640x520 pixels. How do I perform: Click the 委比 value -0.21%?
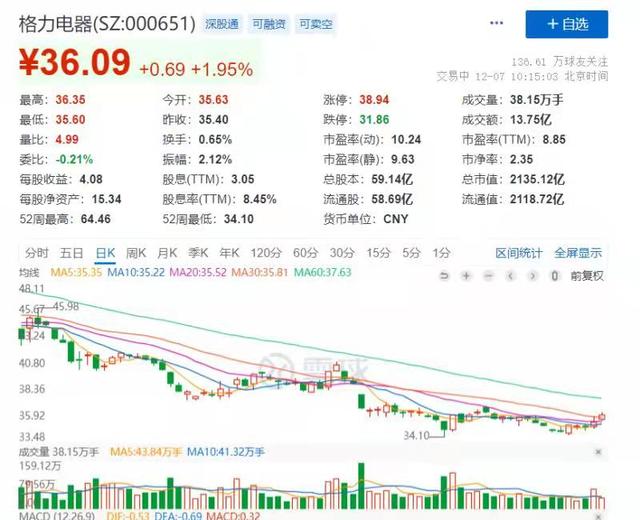(x=74, y=159)
